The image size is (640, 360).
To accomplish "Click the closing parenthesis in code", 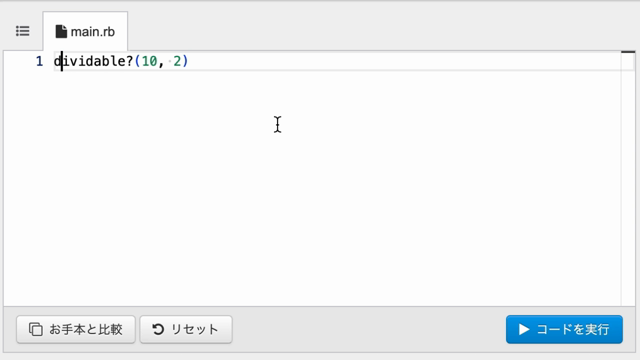I will 185,61.
